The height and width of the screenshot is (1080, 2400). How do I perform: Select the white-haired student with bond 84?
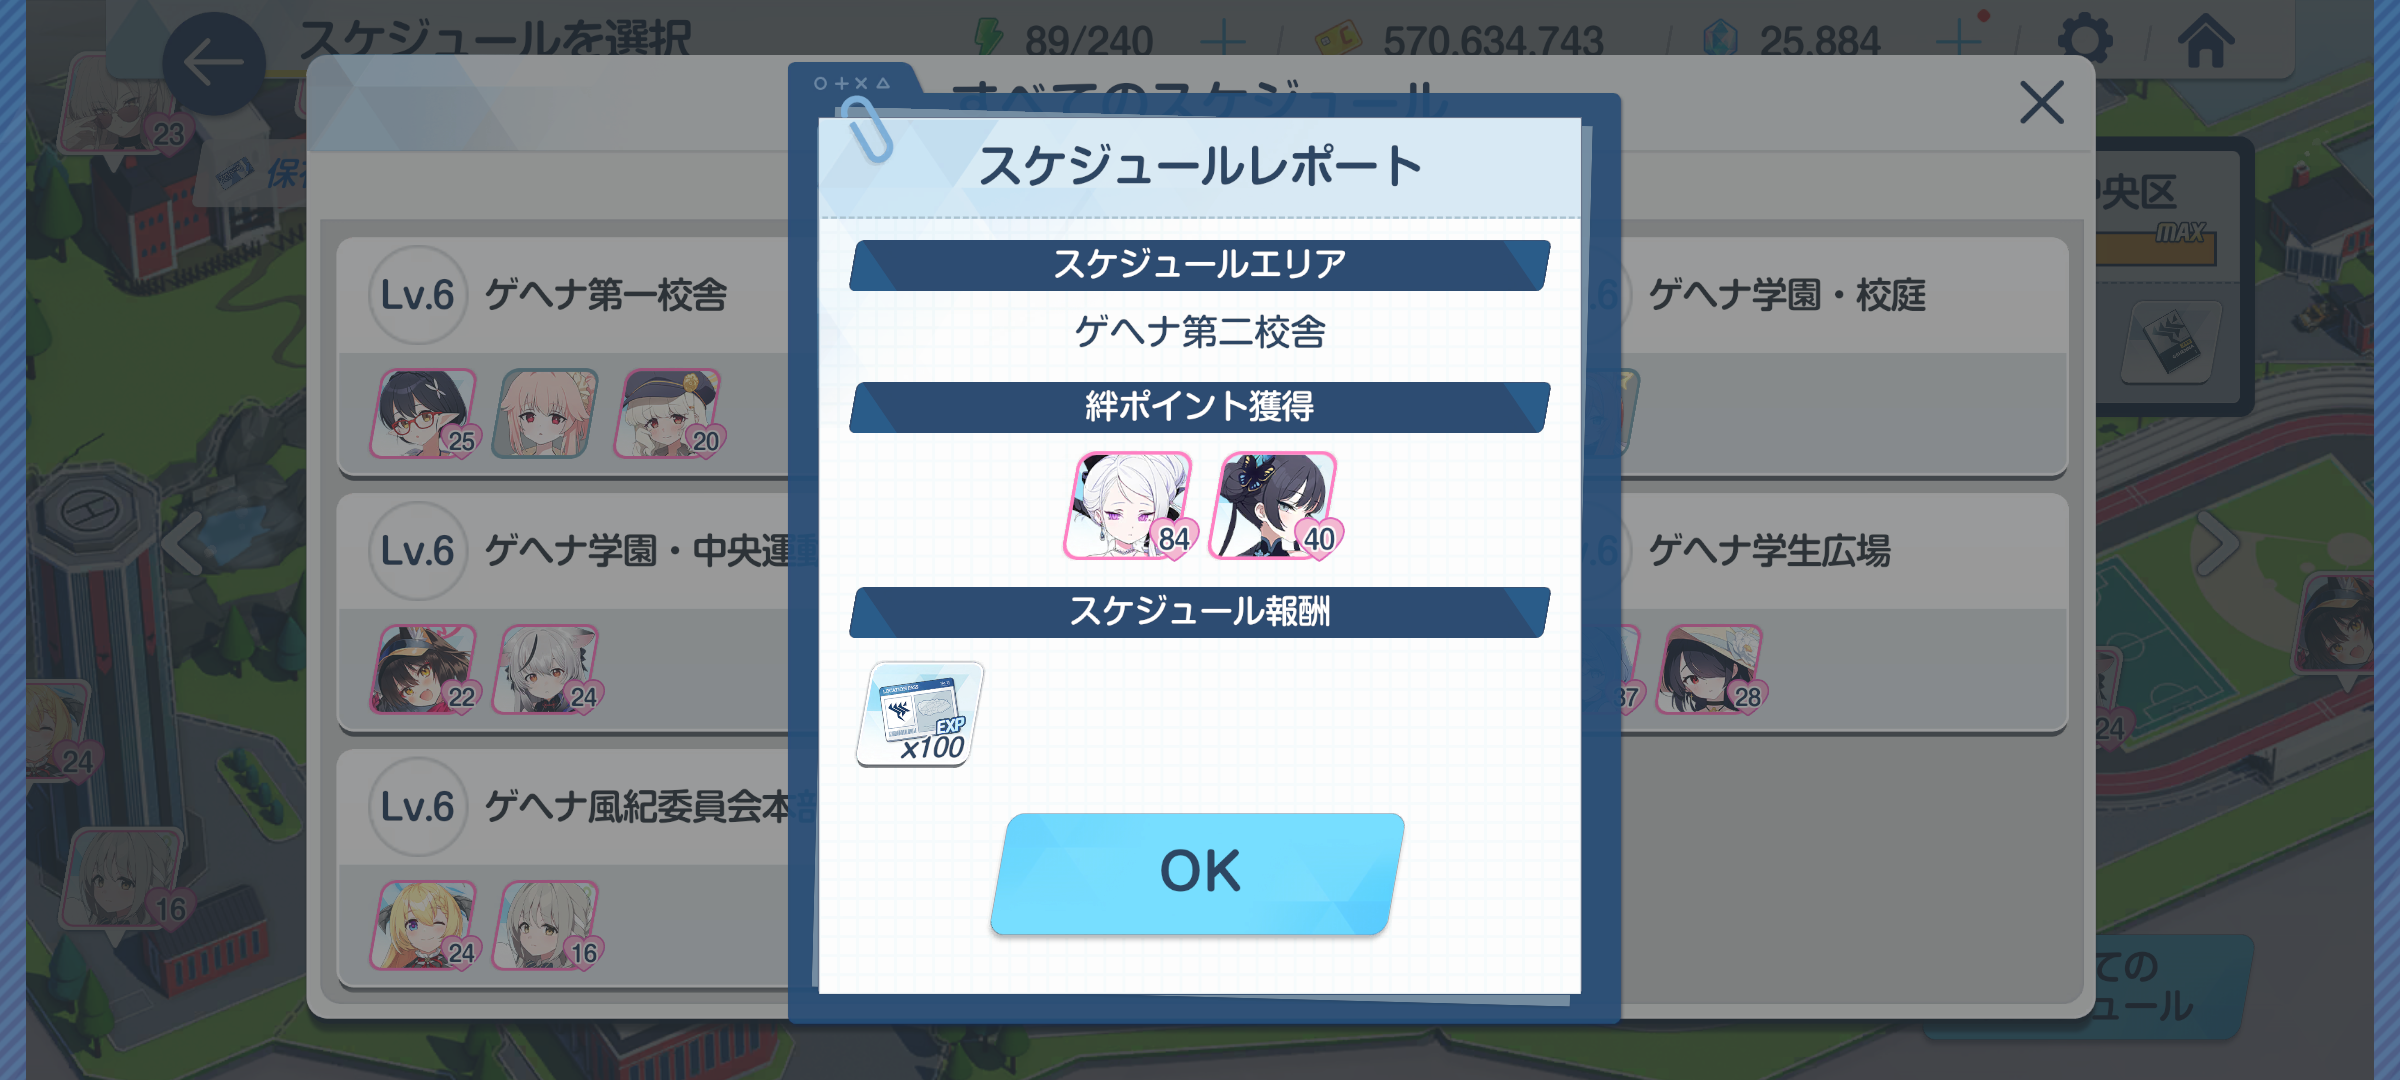click(x=1130, y=506)
